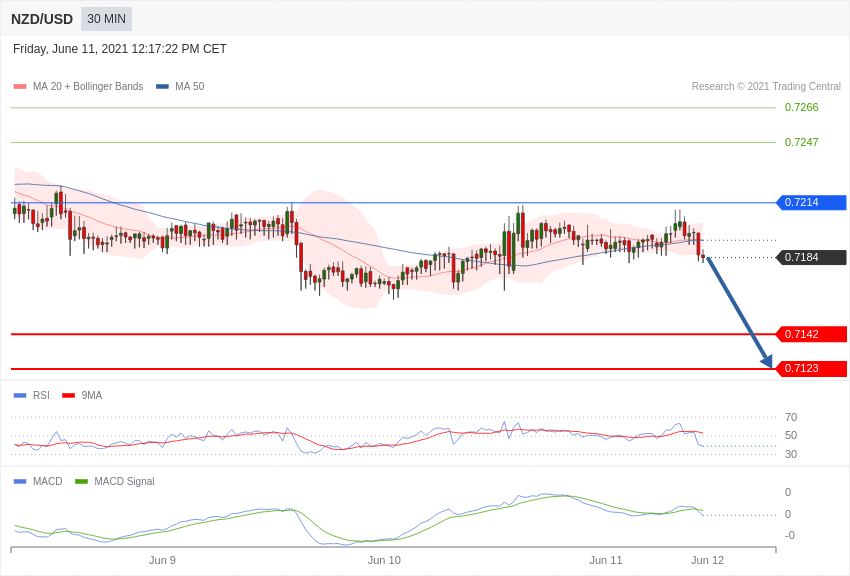The width and height of the screenshot is (850, 576).
Task: Click the date and time text line
Action: click(x=120, y=49)
